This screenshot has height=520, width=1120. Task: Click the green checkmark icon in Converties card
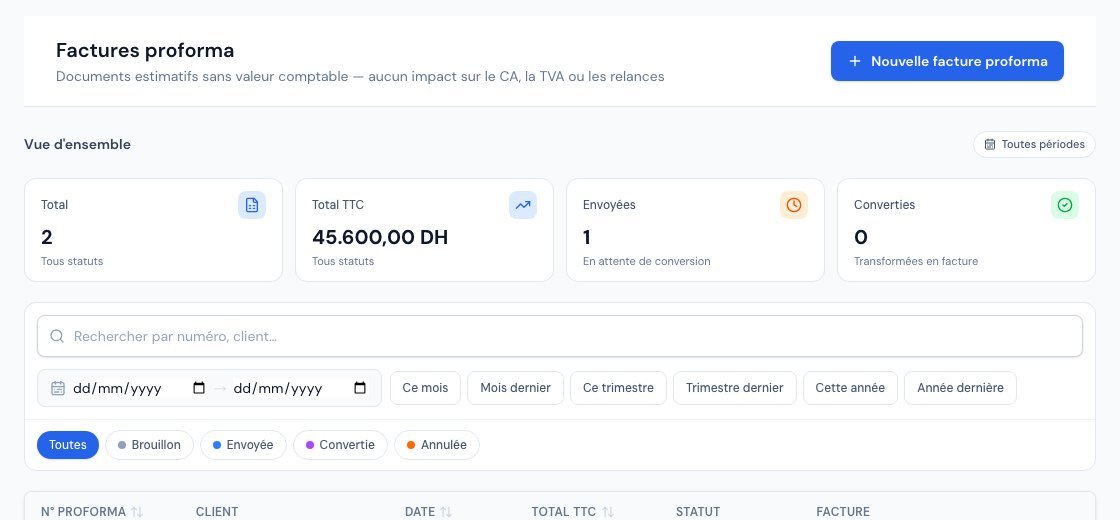[1064, 205]
